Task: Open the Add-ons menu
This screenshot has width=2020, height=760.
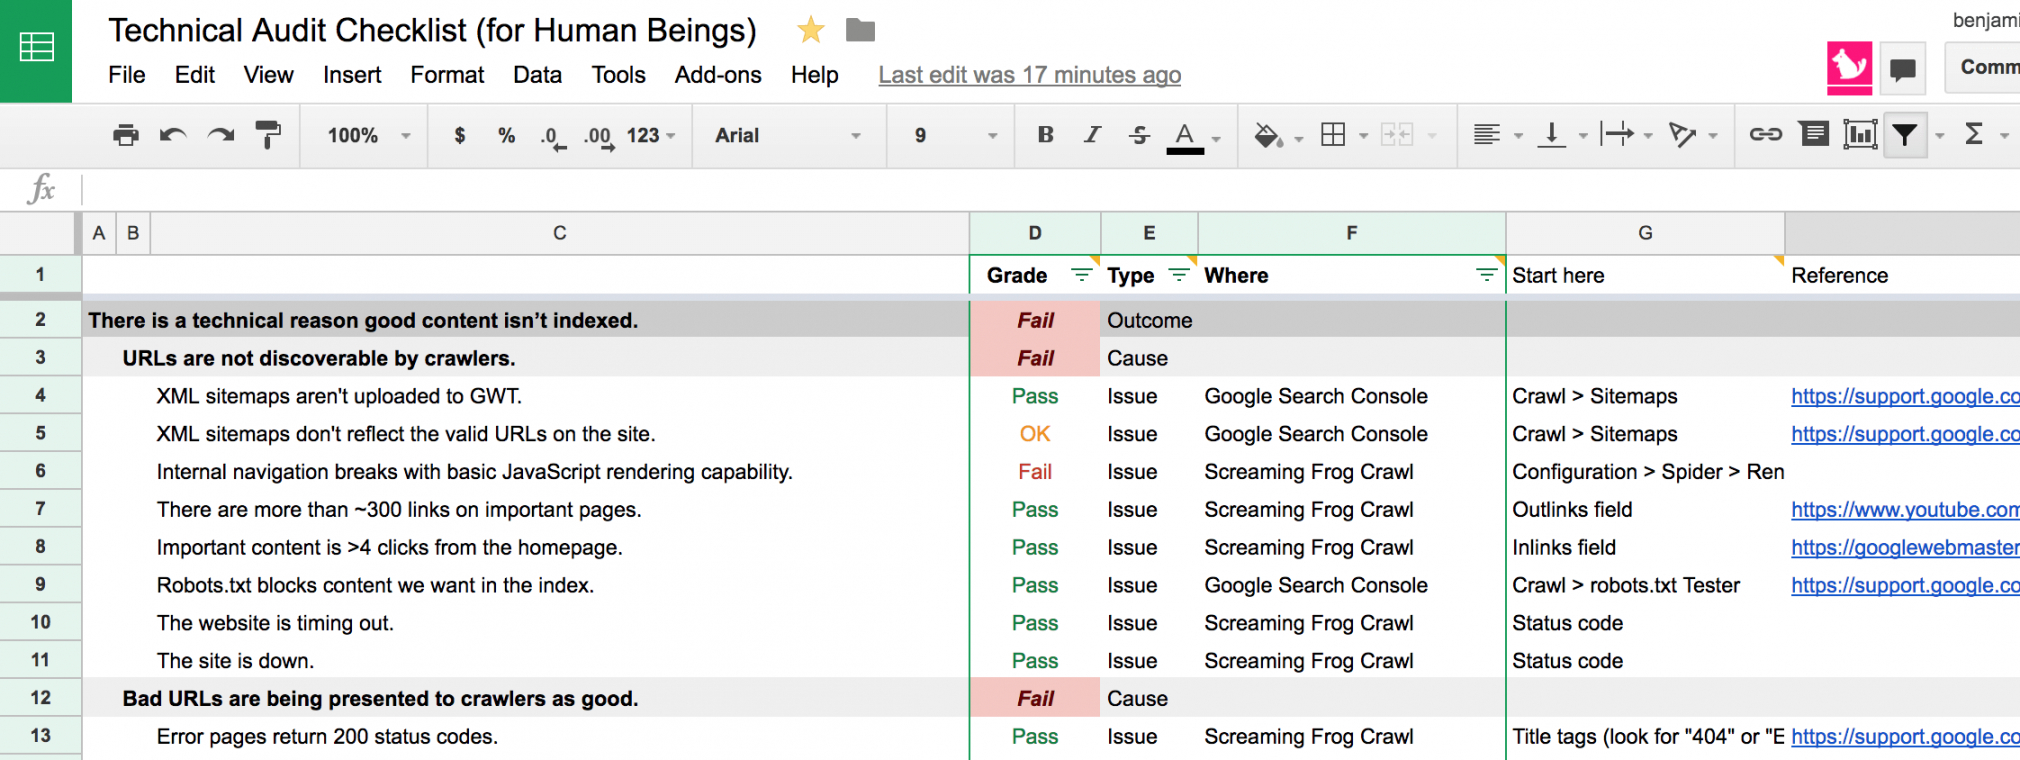Action: (717, 75)
